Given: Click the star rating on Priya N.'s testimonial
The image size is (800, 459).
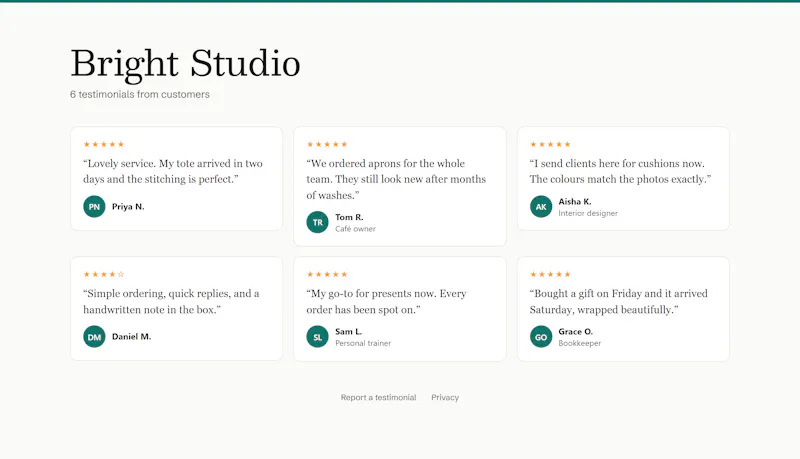Looking at the screenshot, I should coord(104,144).
